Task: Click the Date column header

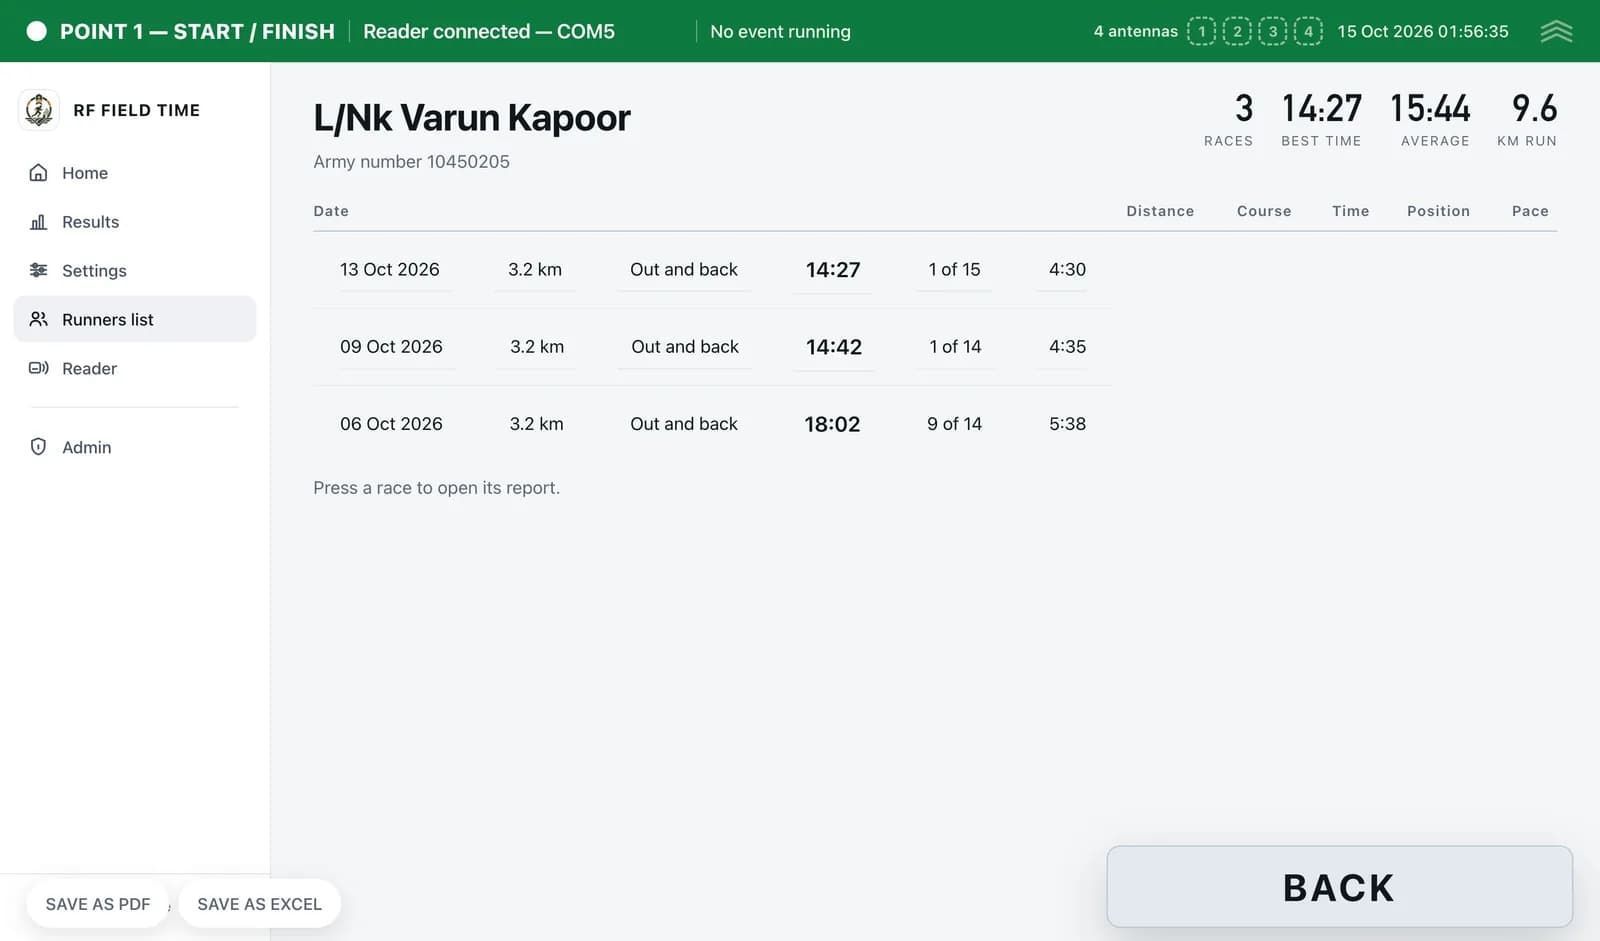Action: [x=331, y=211]
